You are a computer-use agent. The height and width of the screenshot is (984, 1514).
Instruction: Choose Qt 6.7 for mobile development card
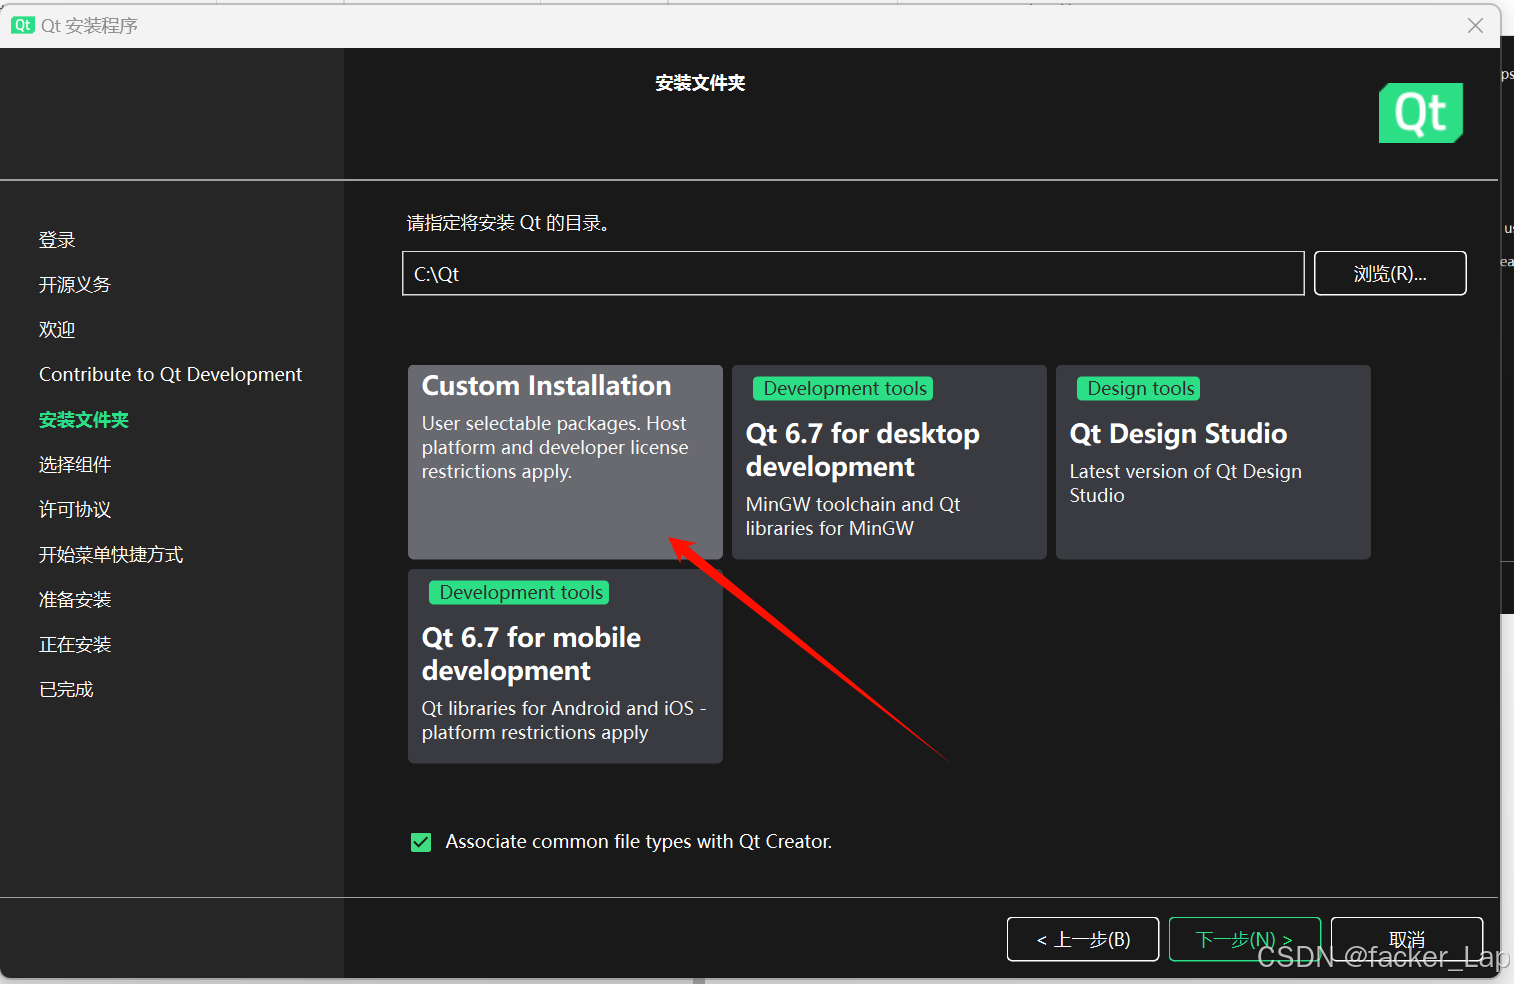(565, 666)
